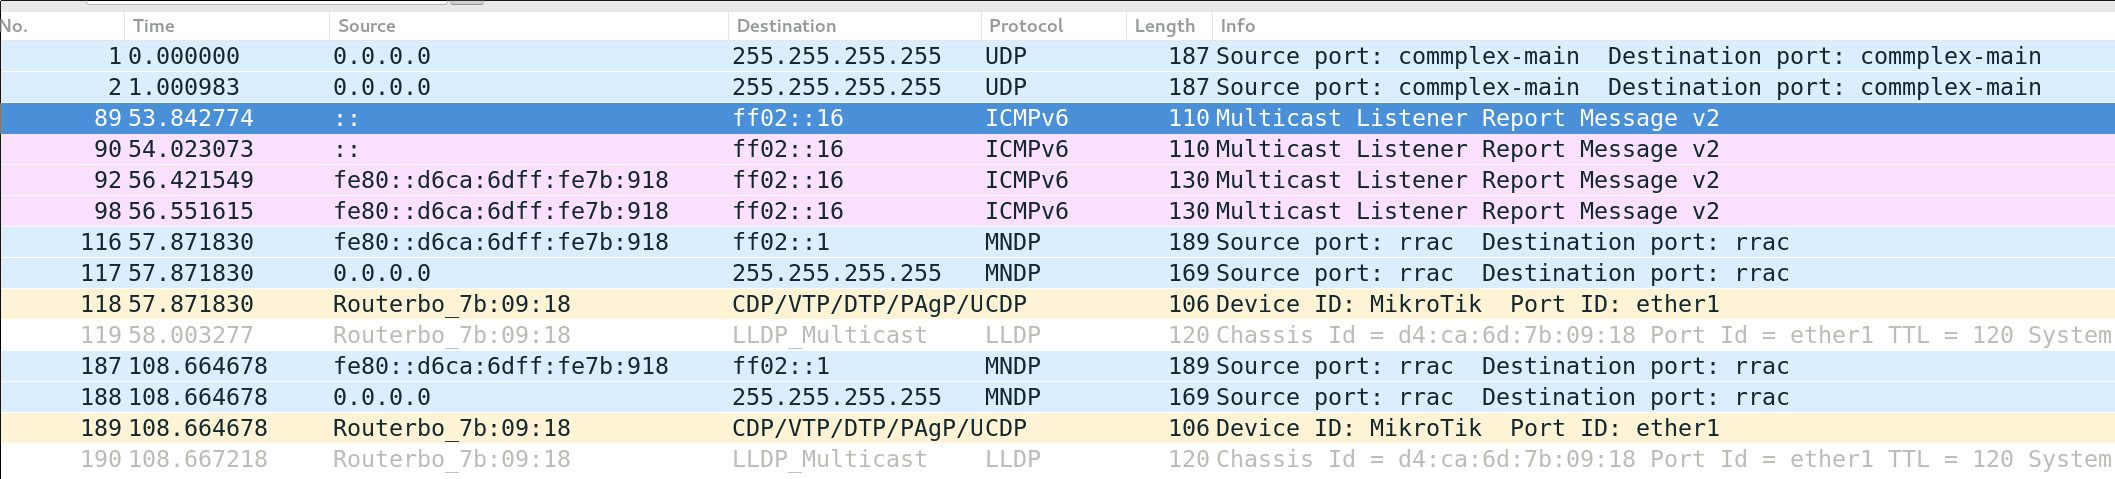Select packet number 1 at time 0.000000
Image resolution: width=2115 pixels, height=479 pixels.
pos(1057,56)
